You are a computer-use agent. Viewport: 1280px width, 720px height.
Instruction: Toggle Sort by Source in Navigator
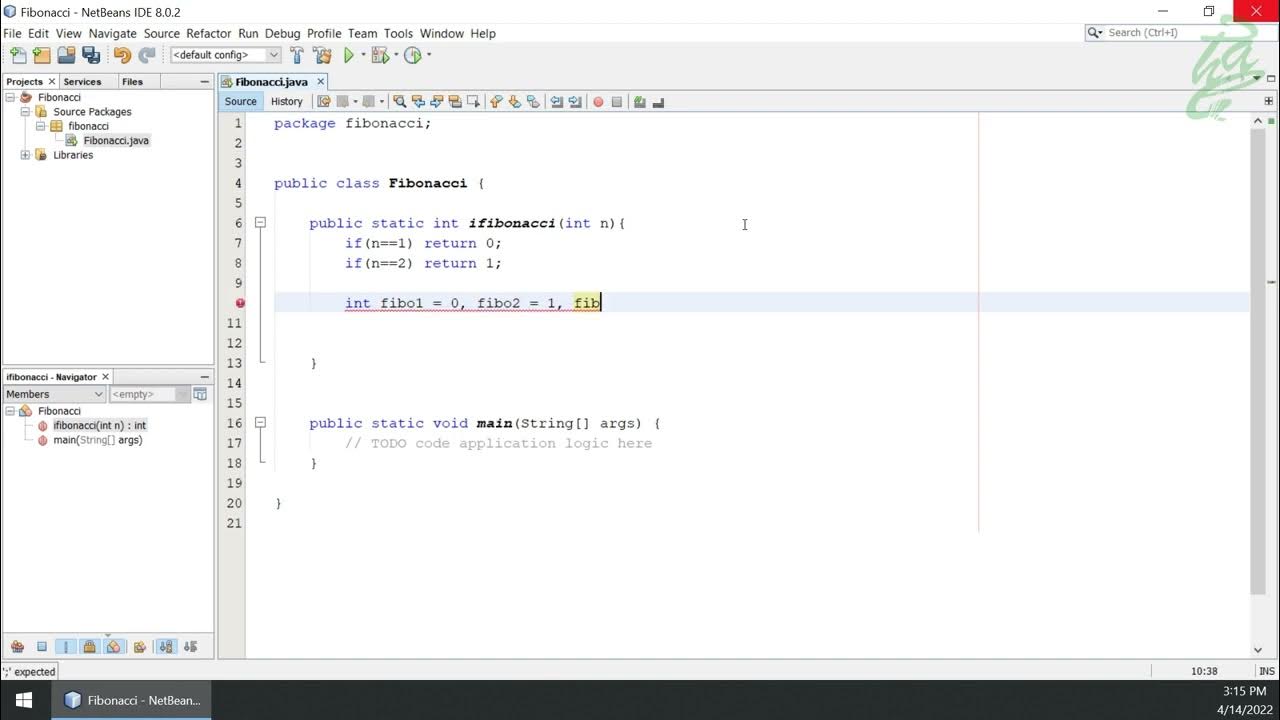(191, 647)
